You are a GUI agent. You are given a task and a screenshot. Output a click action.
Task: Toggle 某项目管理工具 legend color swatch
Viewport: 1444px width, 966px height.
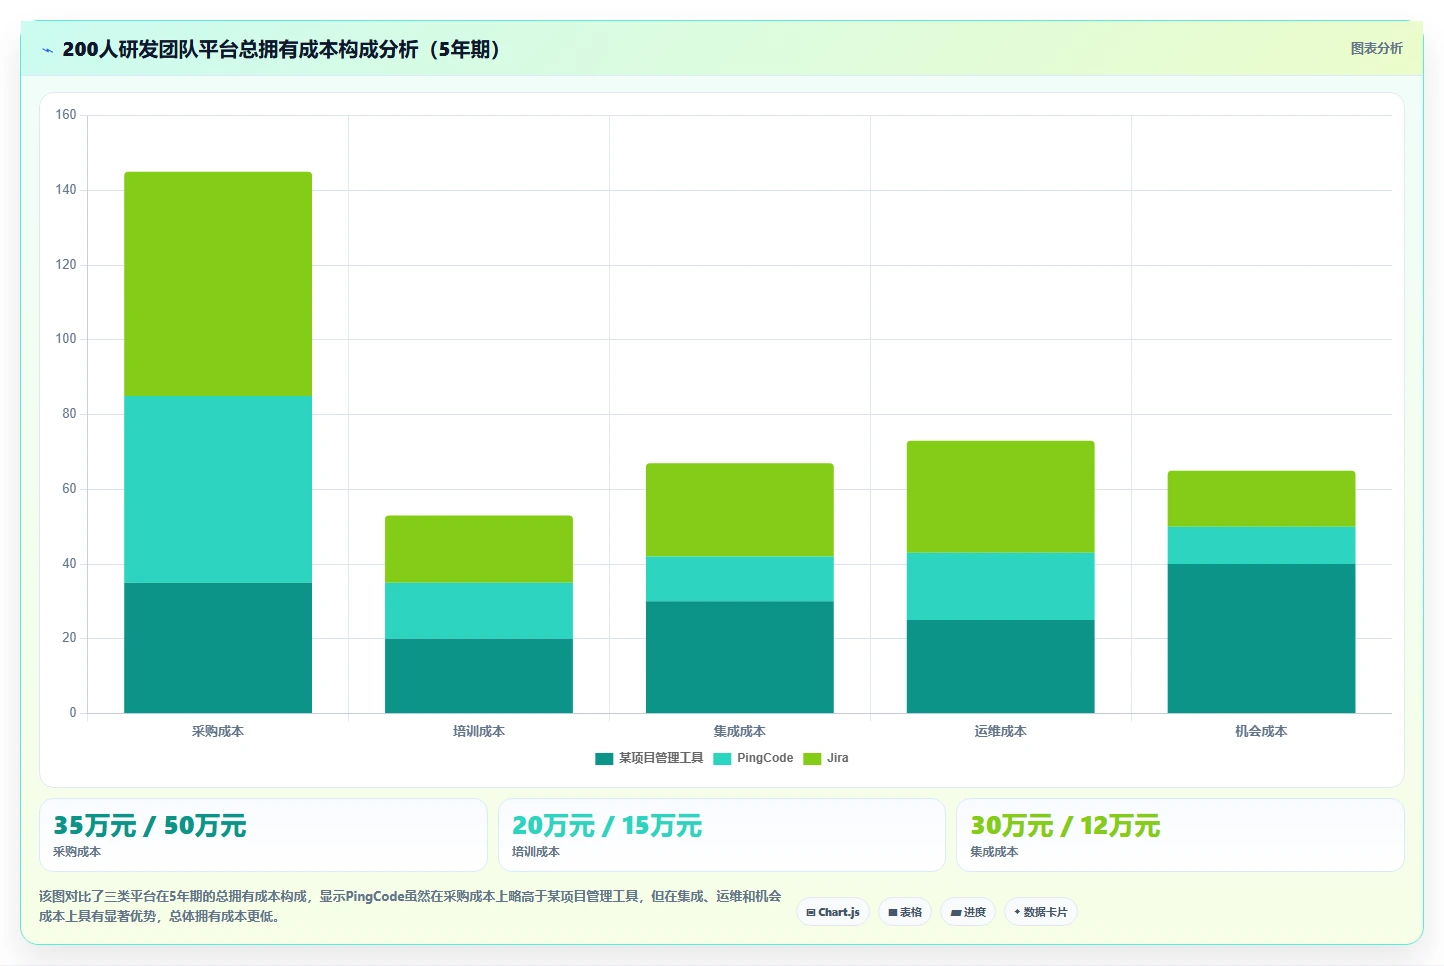pyautogui.click(x=604, y=758)
